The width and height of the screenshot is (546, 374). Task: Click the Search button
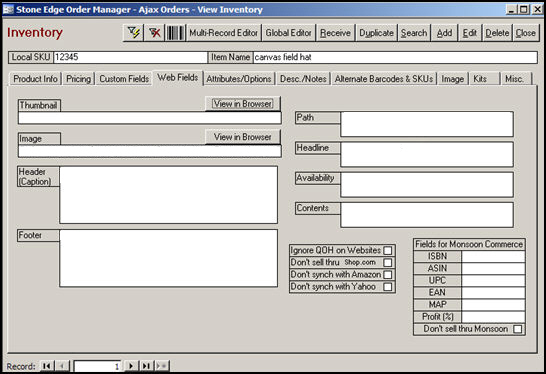click(x=414, y=33)
